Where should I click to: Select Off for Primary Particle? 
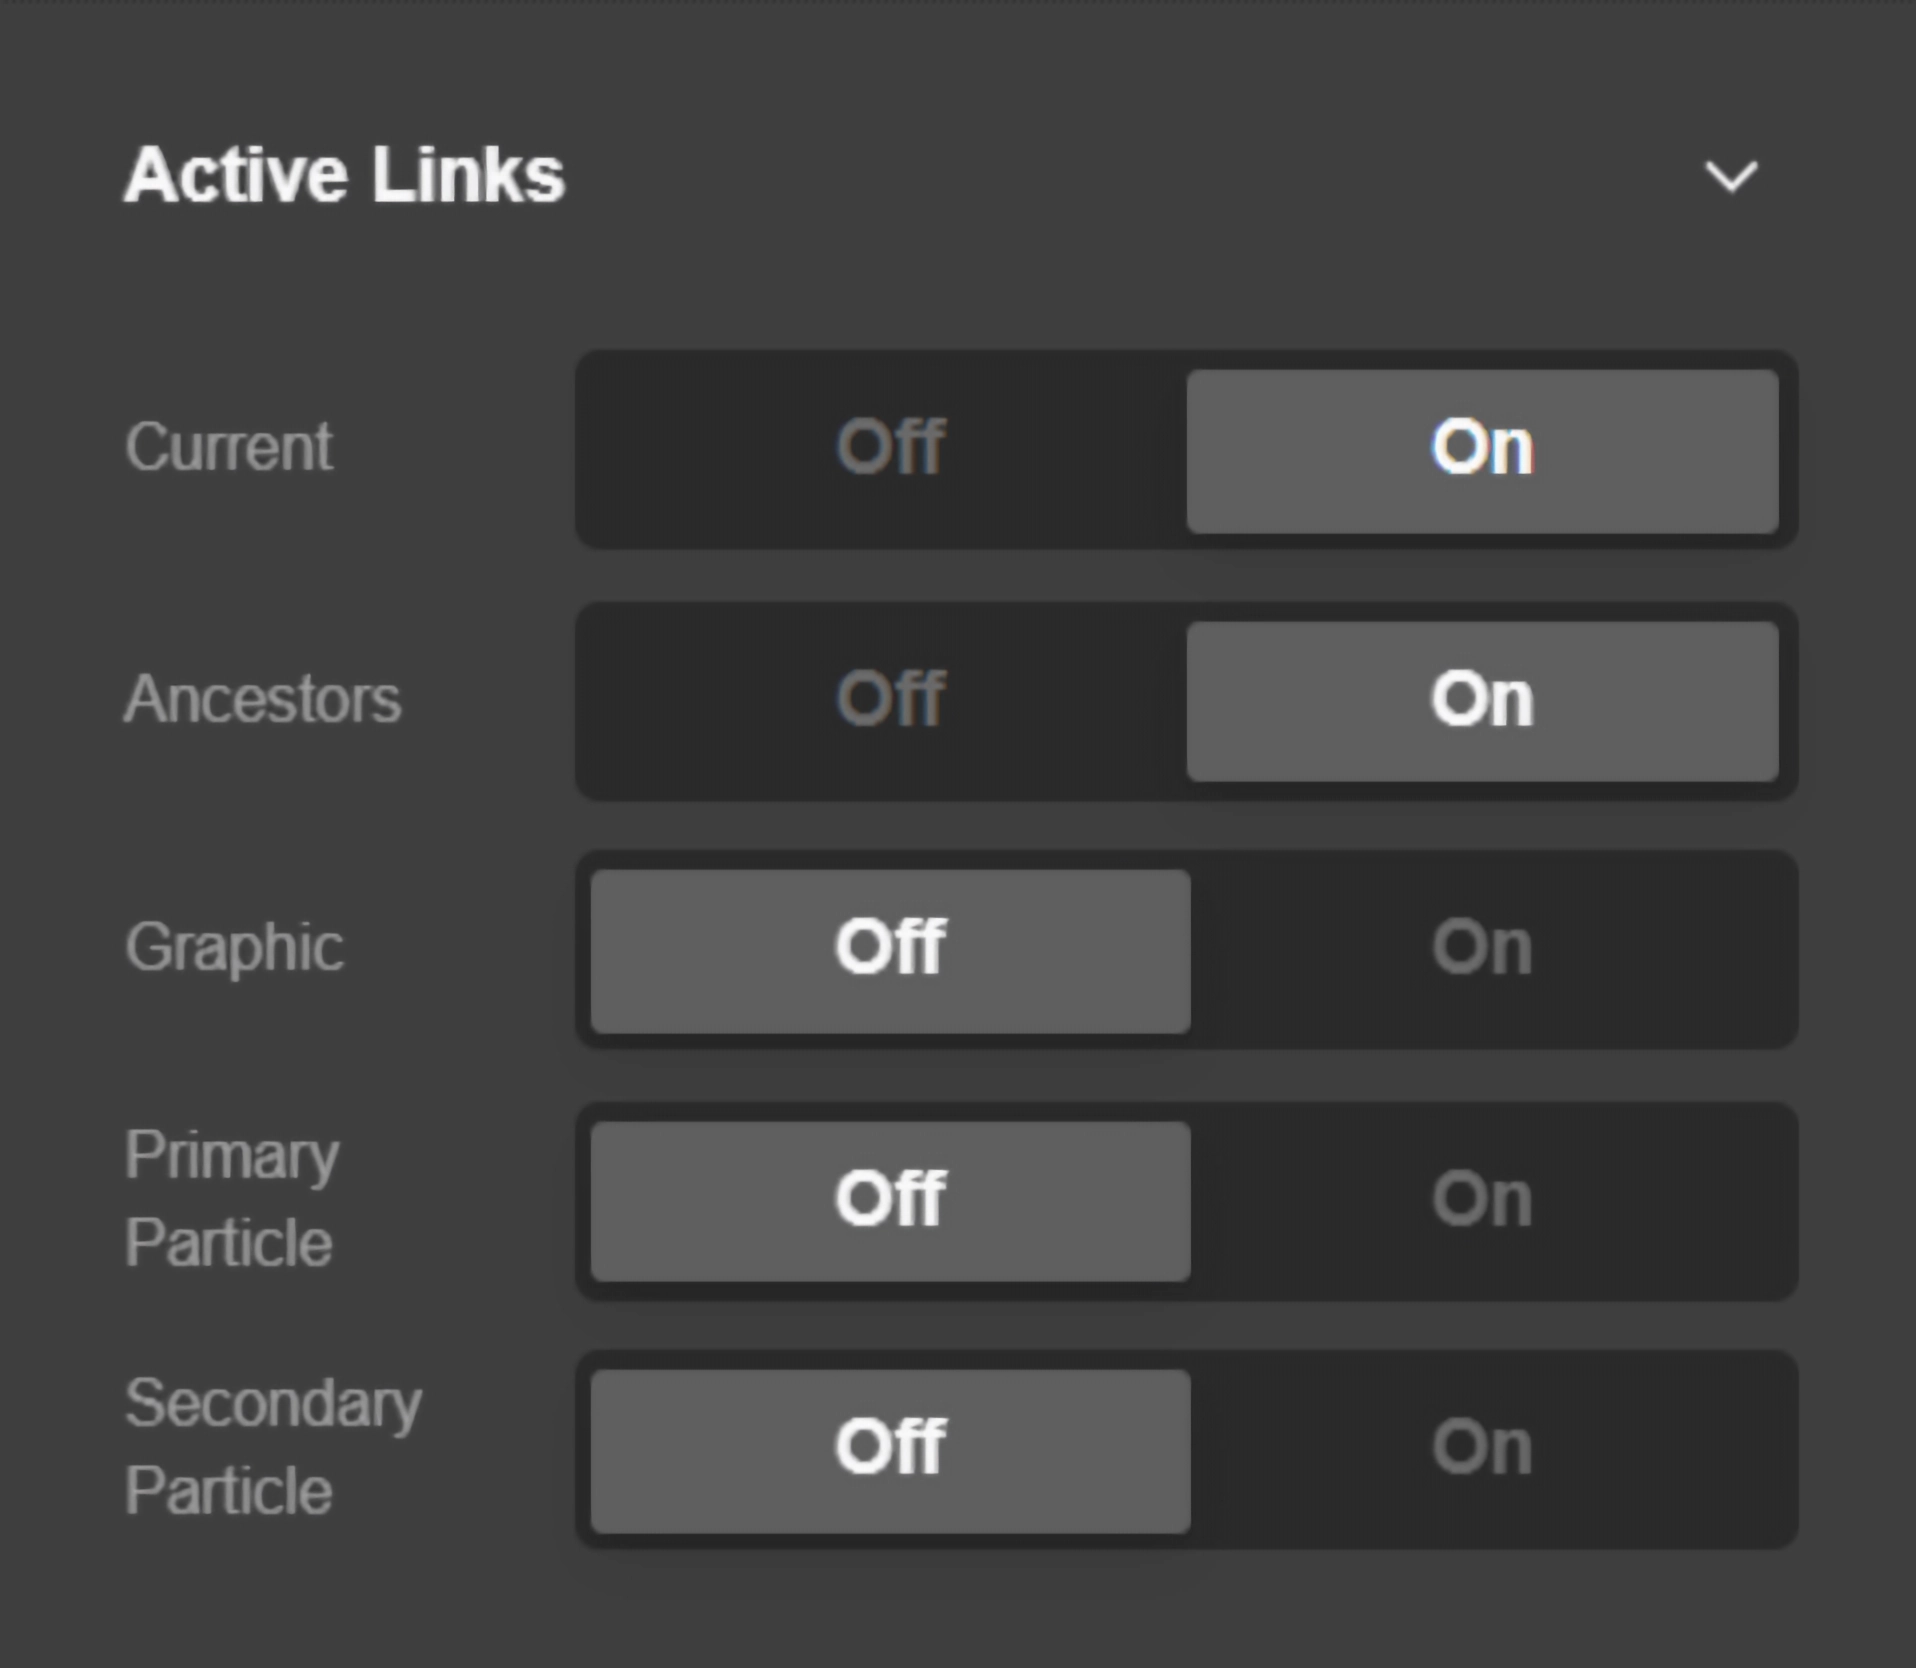(x=890, y=1200)
